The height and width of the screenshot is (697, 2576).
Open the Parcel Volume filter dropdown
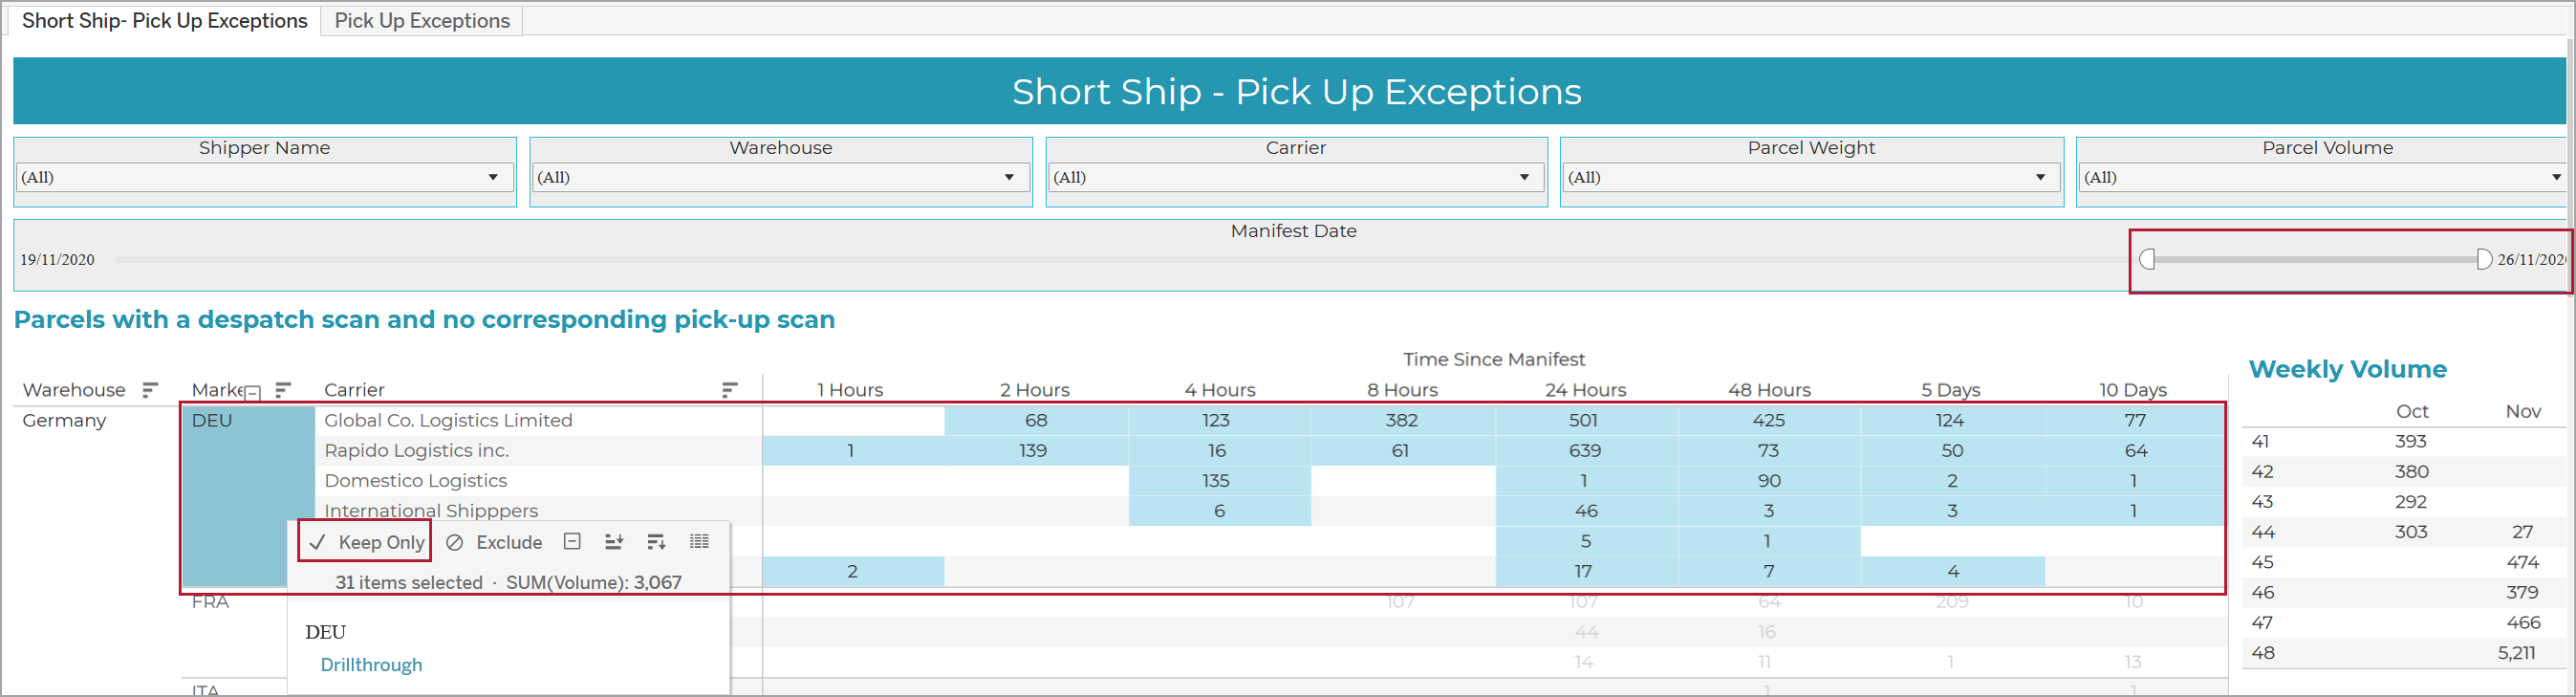tap(2323, 177)
